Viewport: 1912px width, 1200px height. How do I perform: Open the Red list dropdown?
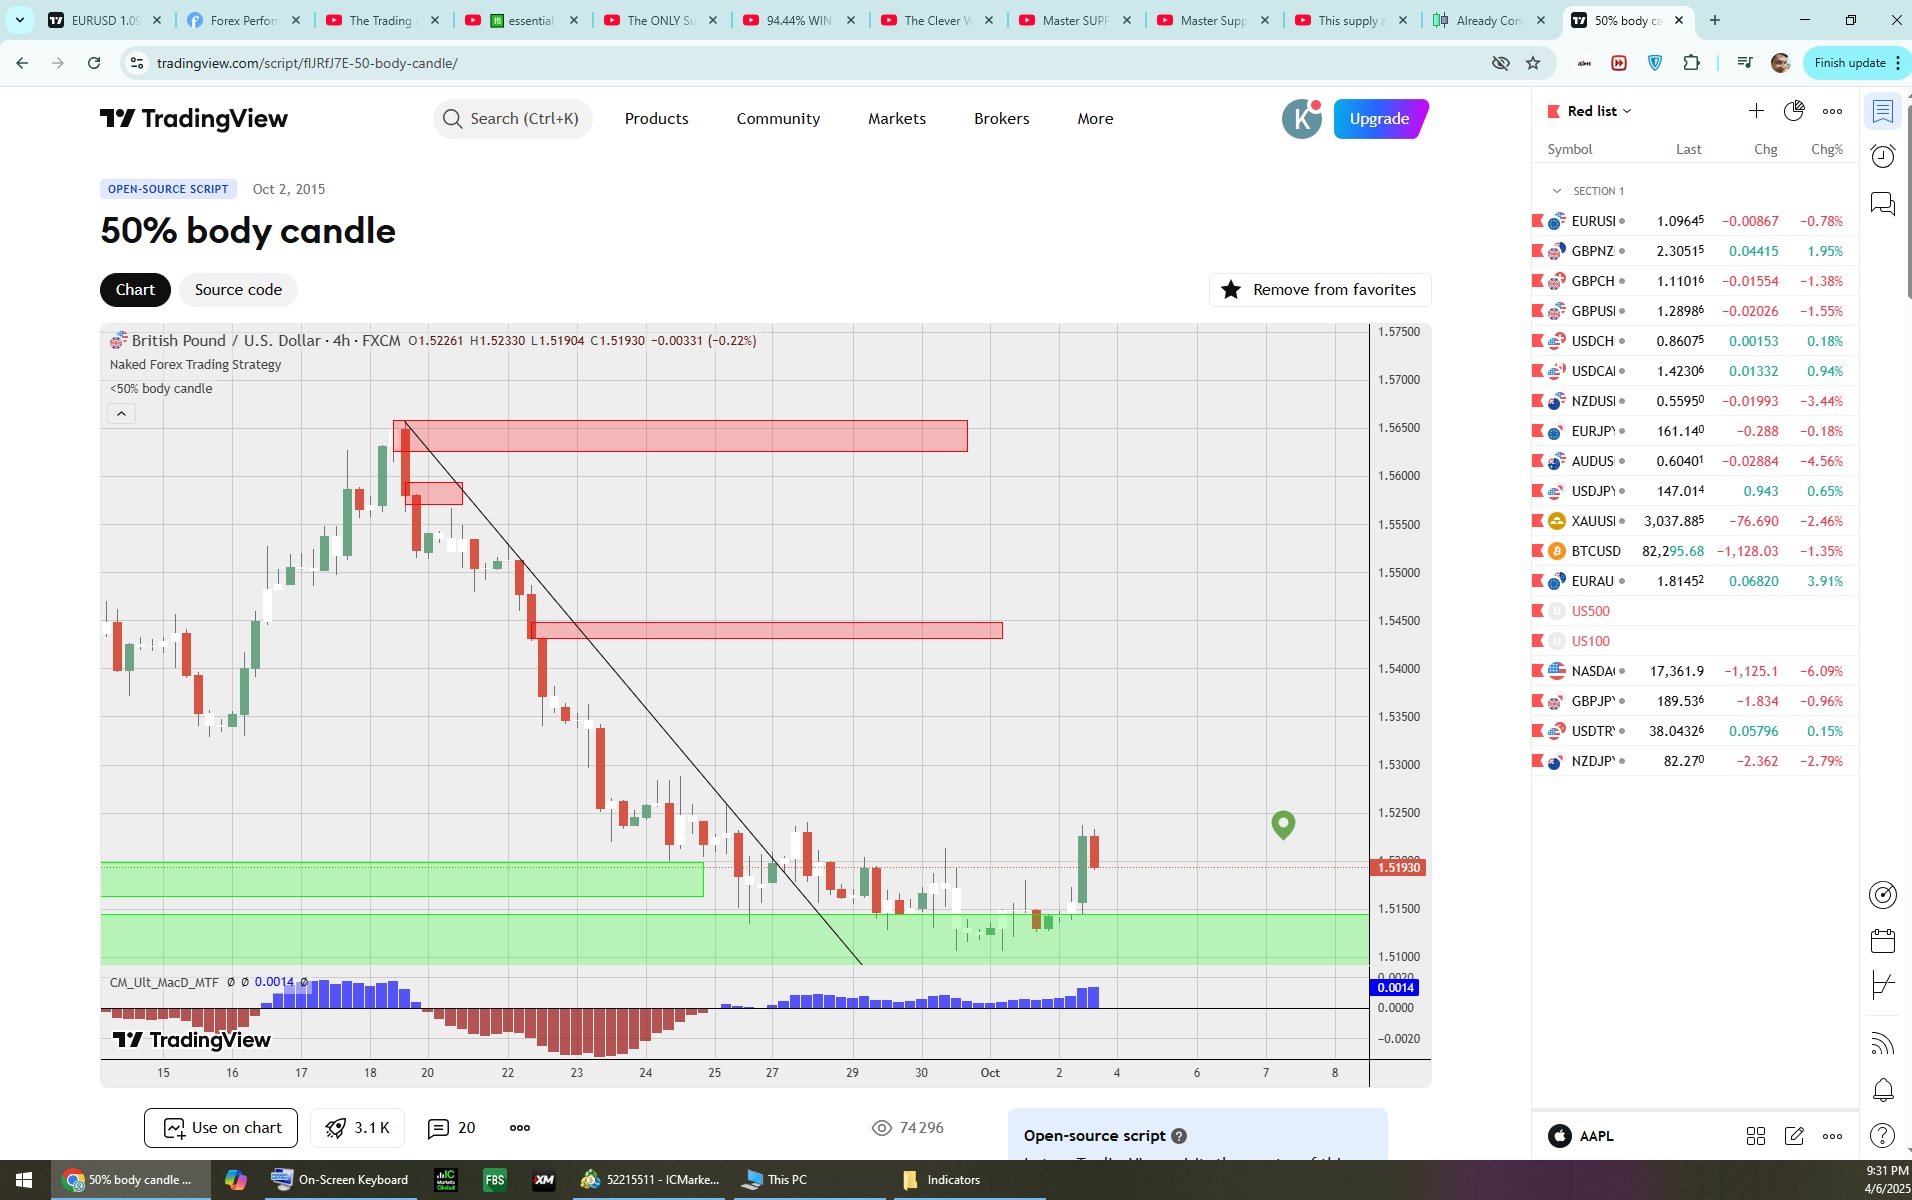click(x=1599, y=111)
